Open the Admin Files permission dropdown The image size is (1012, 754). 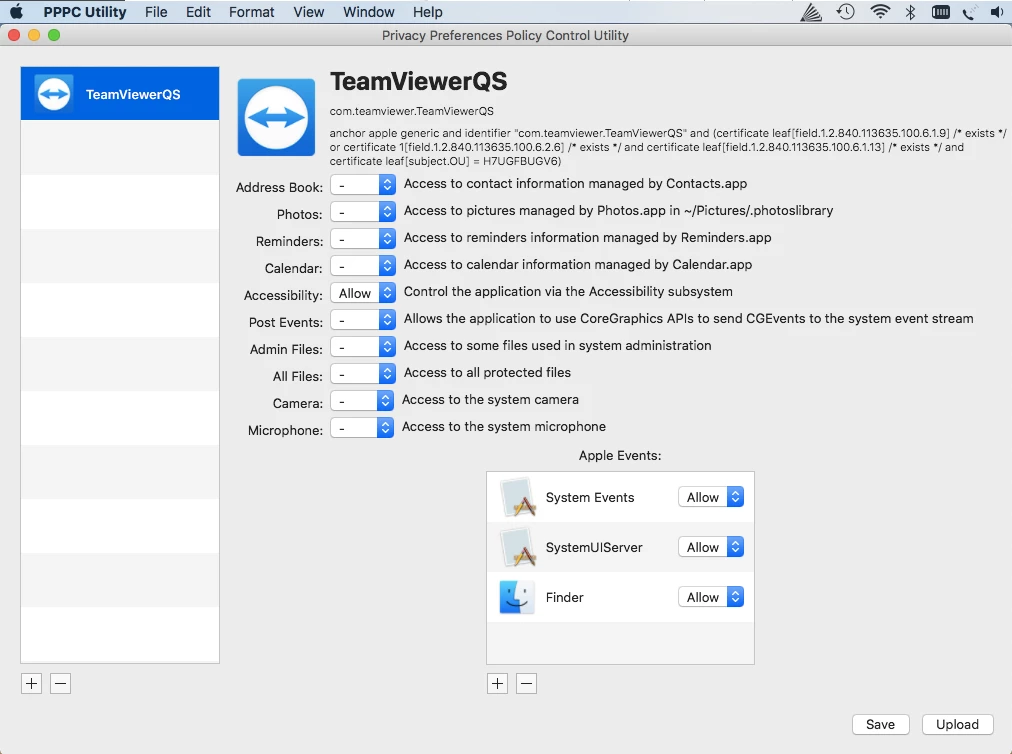(x=363, y=347)
